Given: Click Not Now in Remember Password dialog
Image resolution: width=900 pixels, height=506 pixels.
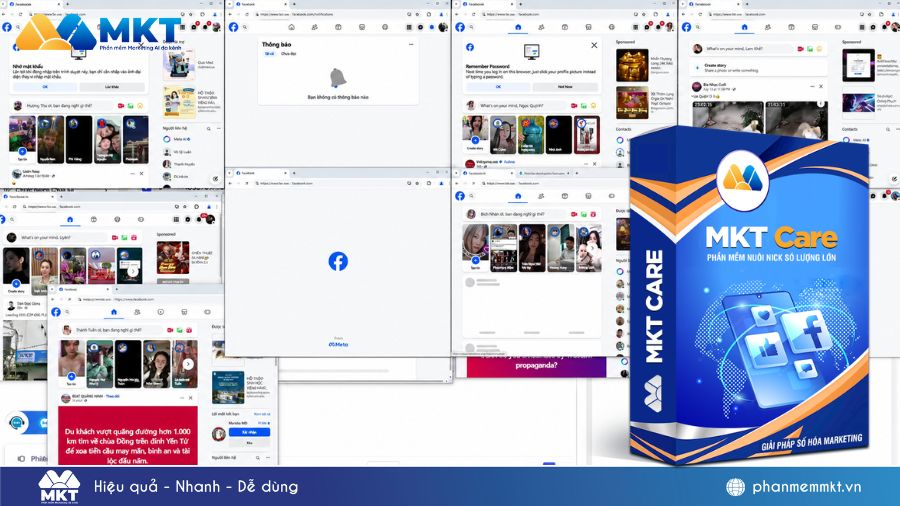Looking at the screenshot, I should pos(565,87).
